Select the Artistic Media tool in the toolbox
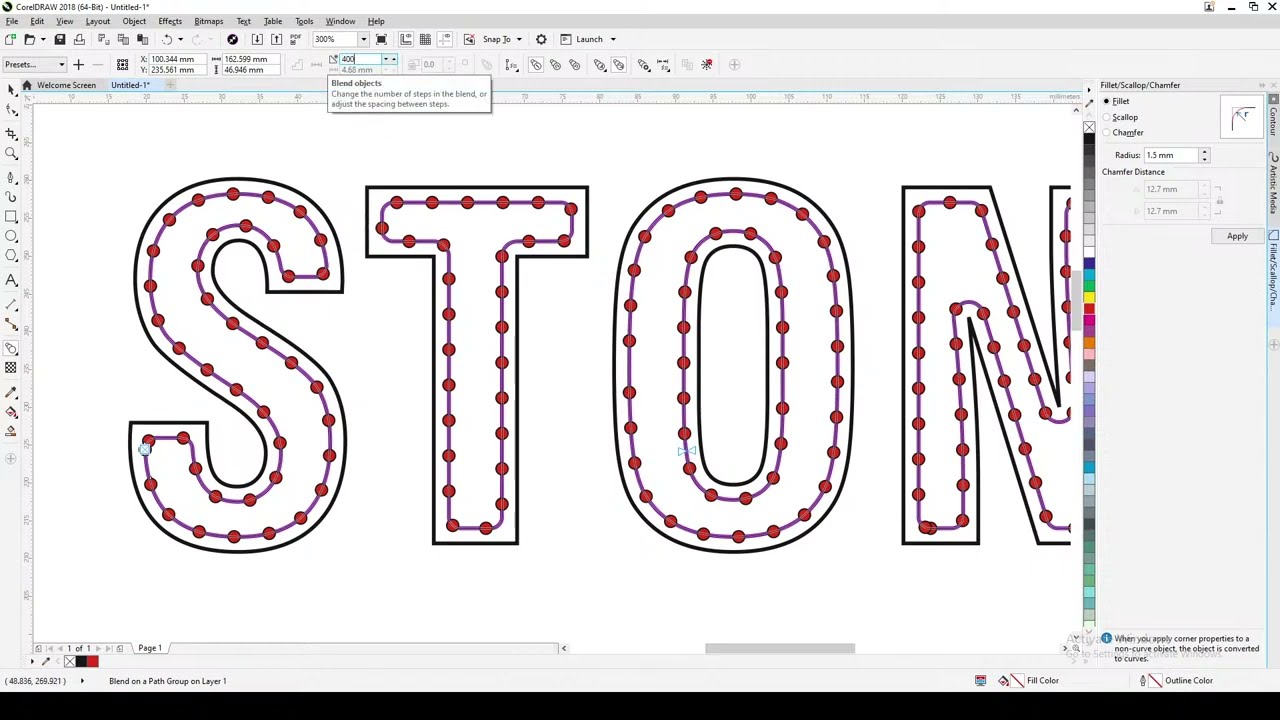Viewport: 1280px width, 720px height. coord(11,196)
